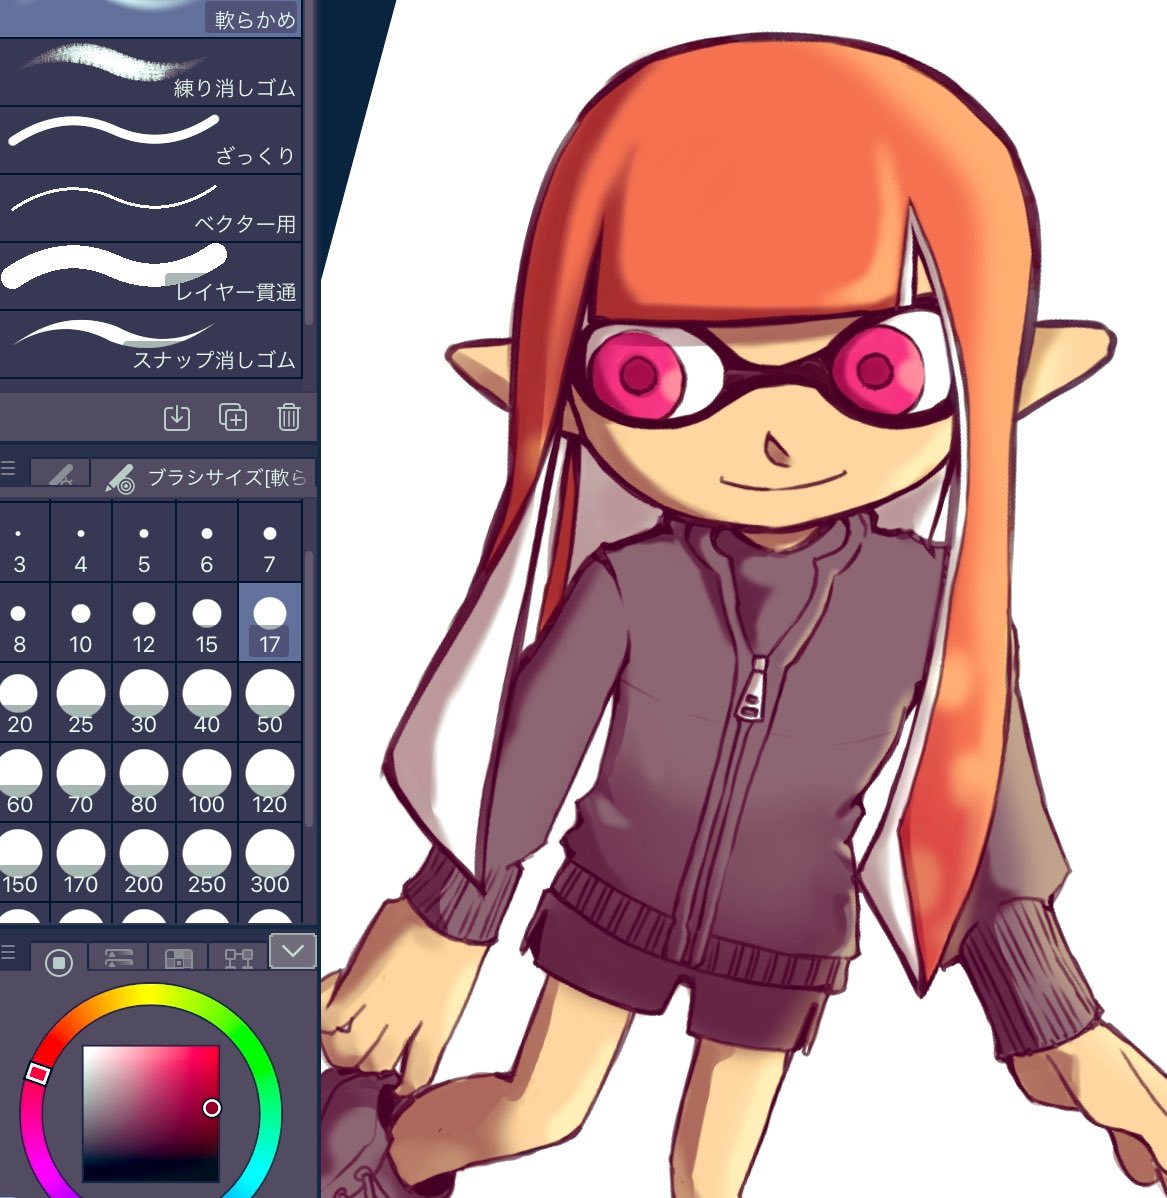Click the saturation picker circle in color square
Screen dimensions: 1167x1198
pyautogui.click(x=212, y=1108)
